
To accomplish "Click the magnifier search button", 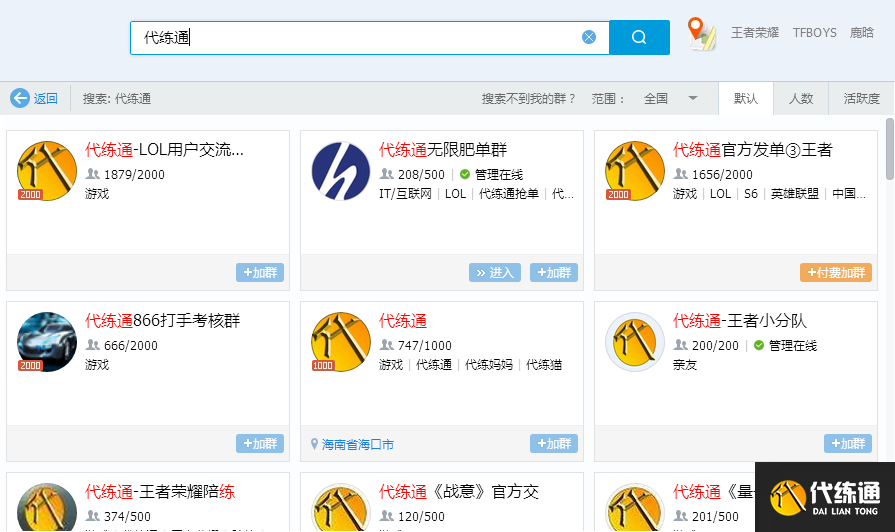I will pyautogui.click(x=638, y=38).
